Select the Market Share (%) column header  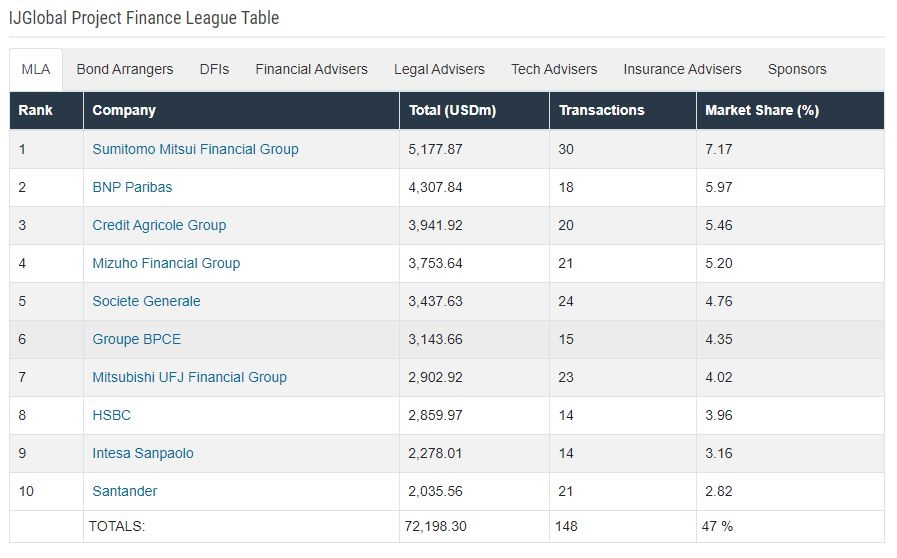[x=791, y=110]
